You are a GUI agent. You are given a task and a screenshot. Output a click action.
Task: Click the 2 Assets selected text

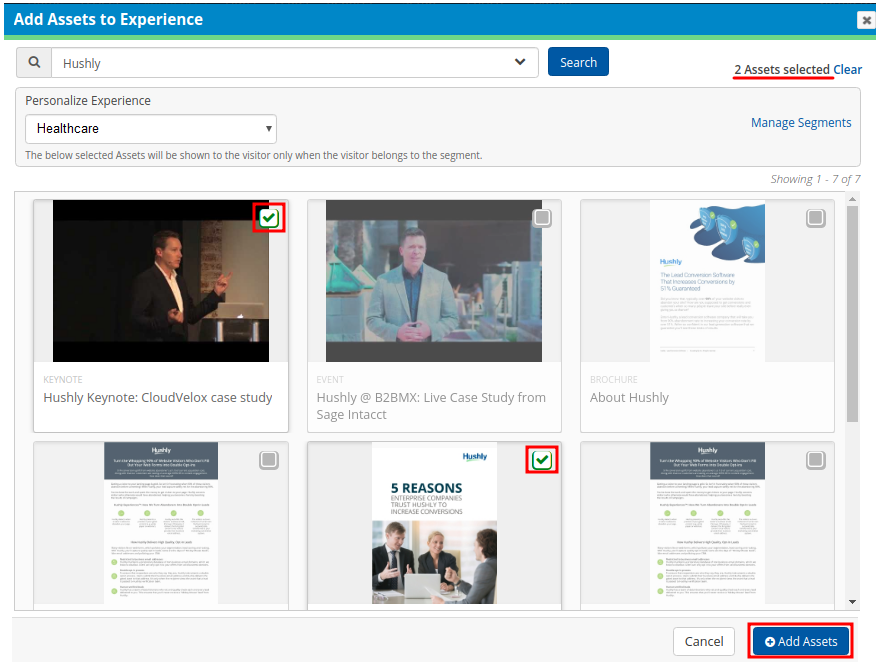point(782,69)
